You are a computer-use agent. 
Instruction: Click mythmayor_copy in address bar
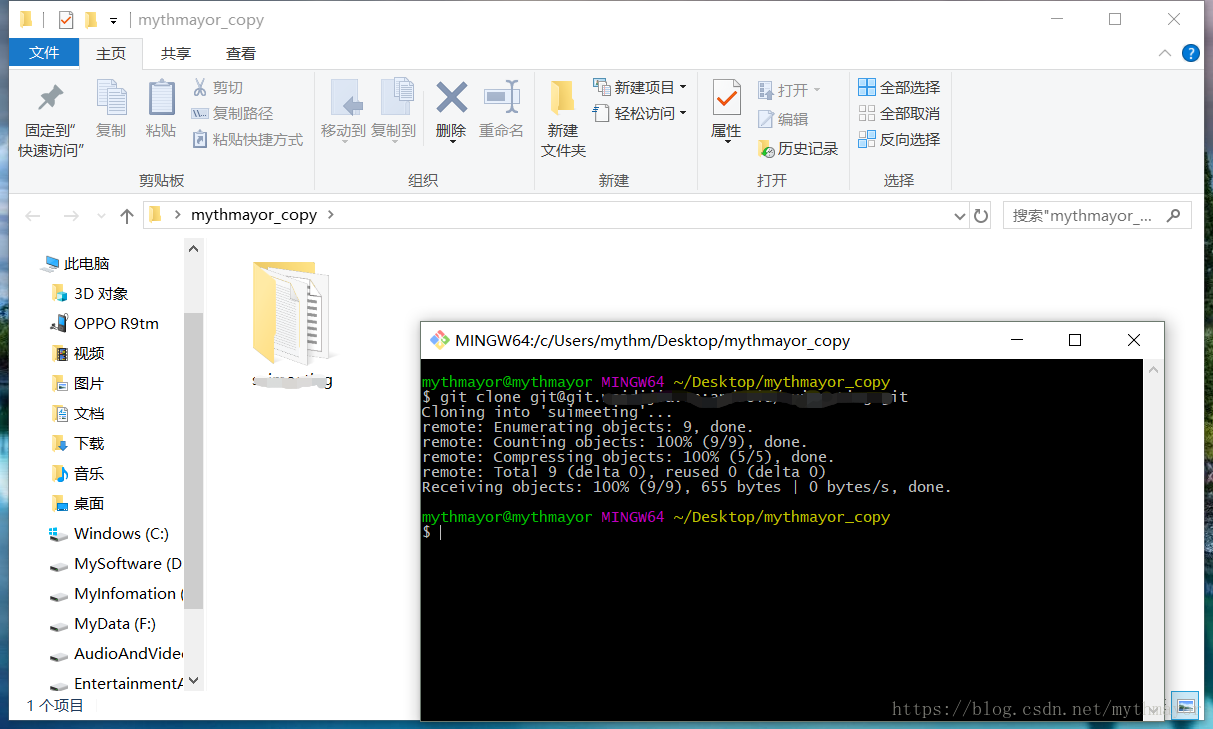click(x=254, y=215)
